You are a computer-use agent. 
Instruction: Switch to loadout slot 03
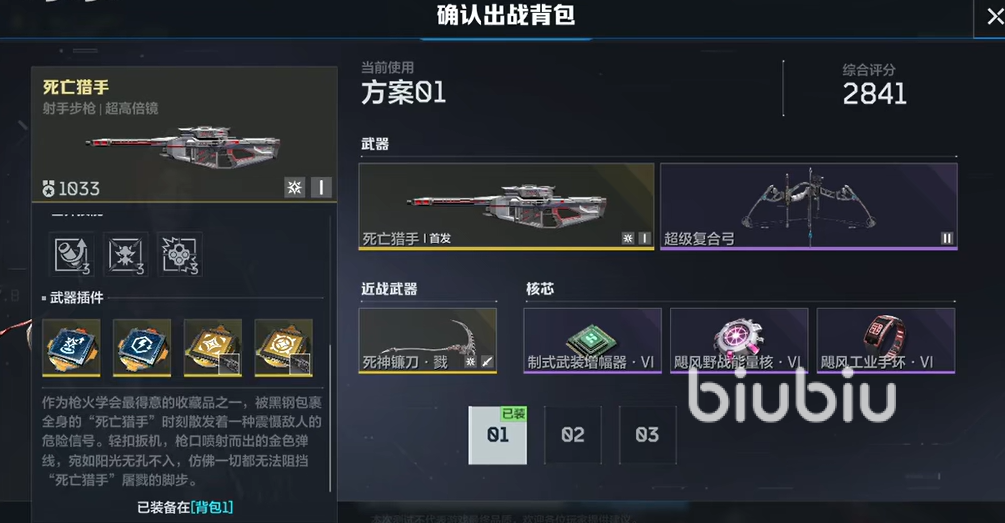click(x=647, y=435)
